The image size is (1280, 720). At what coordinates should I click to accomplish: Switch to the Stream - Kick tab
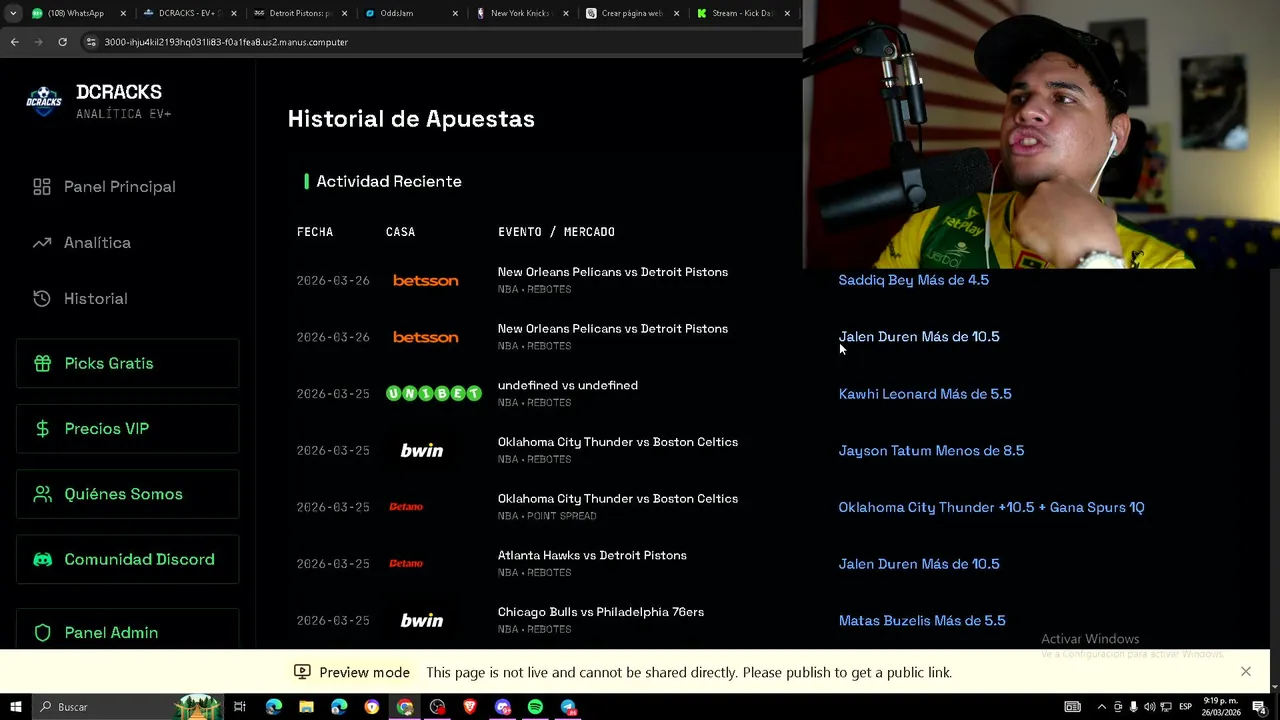pyautogui.click(x=741, y=13)
